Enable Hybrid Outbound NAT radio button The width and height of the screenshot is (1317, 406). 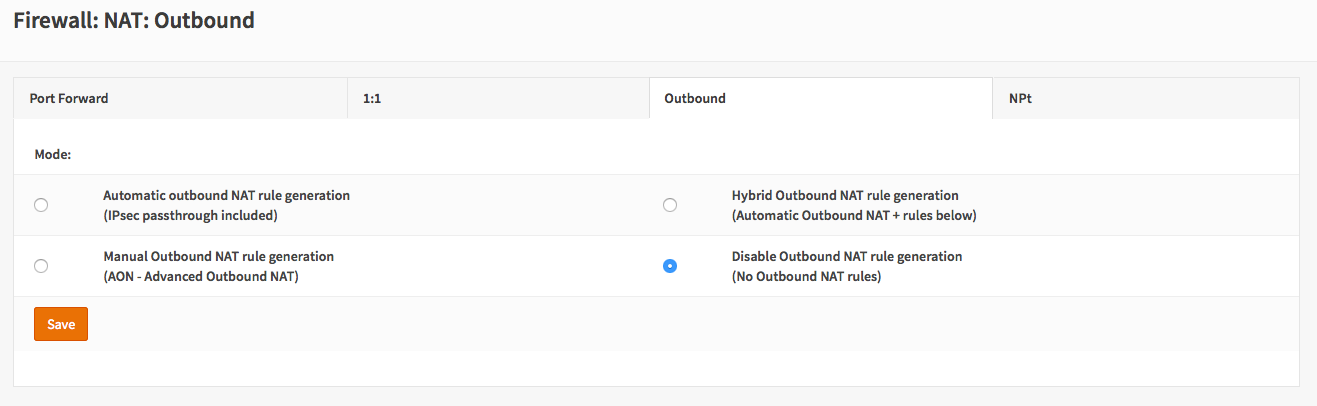pos(670,205)
